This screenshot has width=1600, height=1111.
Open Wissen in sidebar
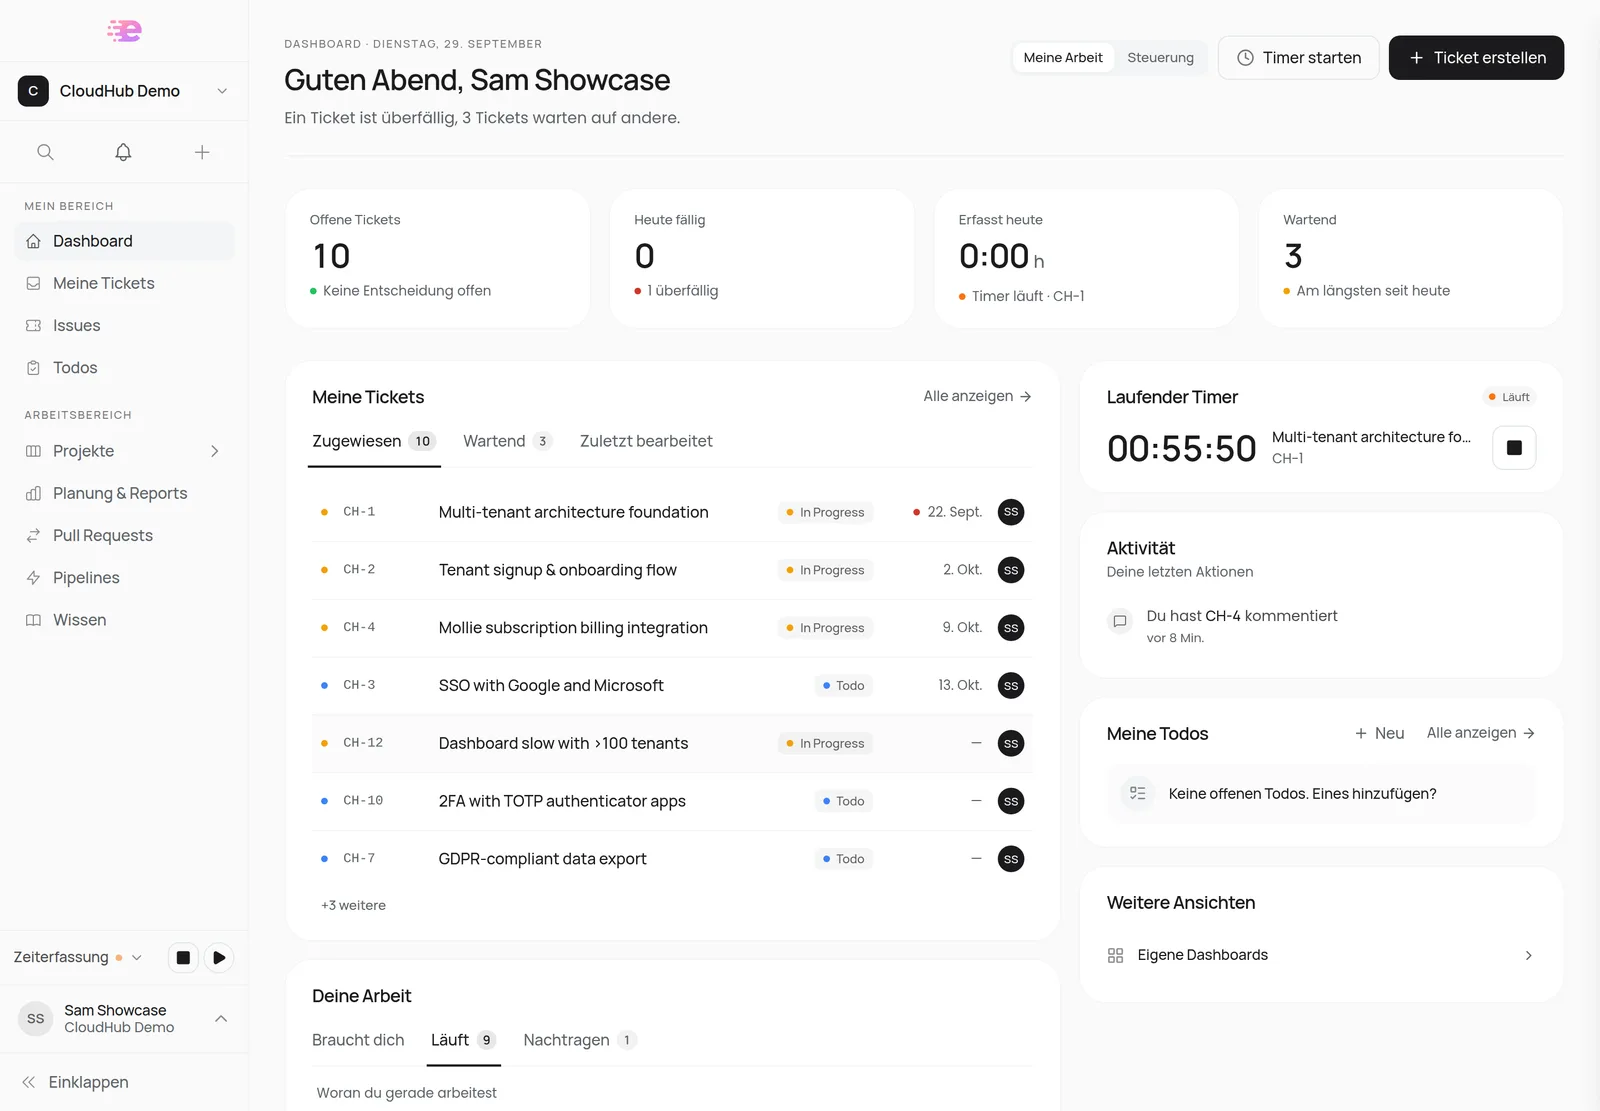pyautogui.click(x=124, y=620)
